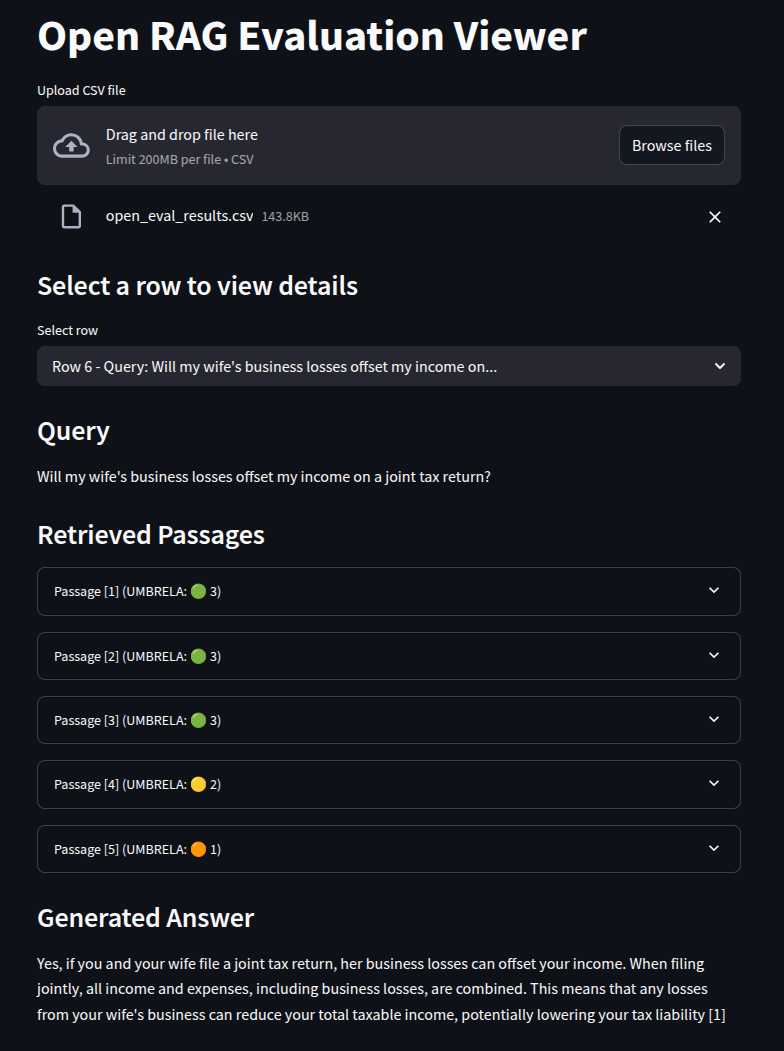The image size is (784, 1051).
Task: Click the green circle on Passage [3]
Action: 198,721
